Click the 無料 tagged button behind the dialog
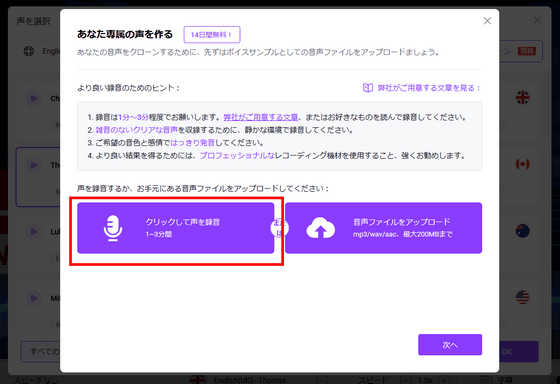Screen dimensions: 560x384 (521, 51)
